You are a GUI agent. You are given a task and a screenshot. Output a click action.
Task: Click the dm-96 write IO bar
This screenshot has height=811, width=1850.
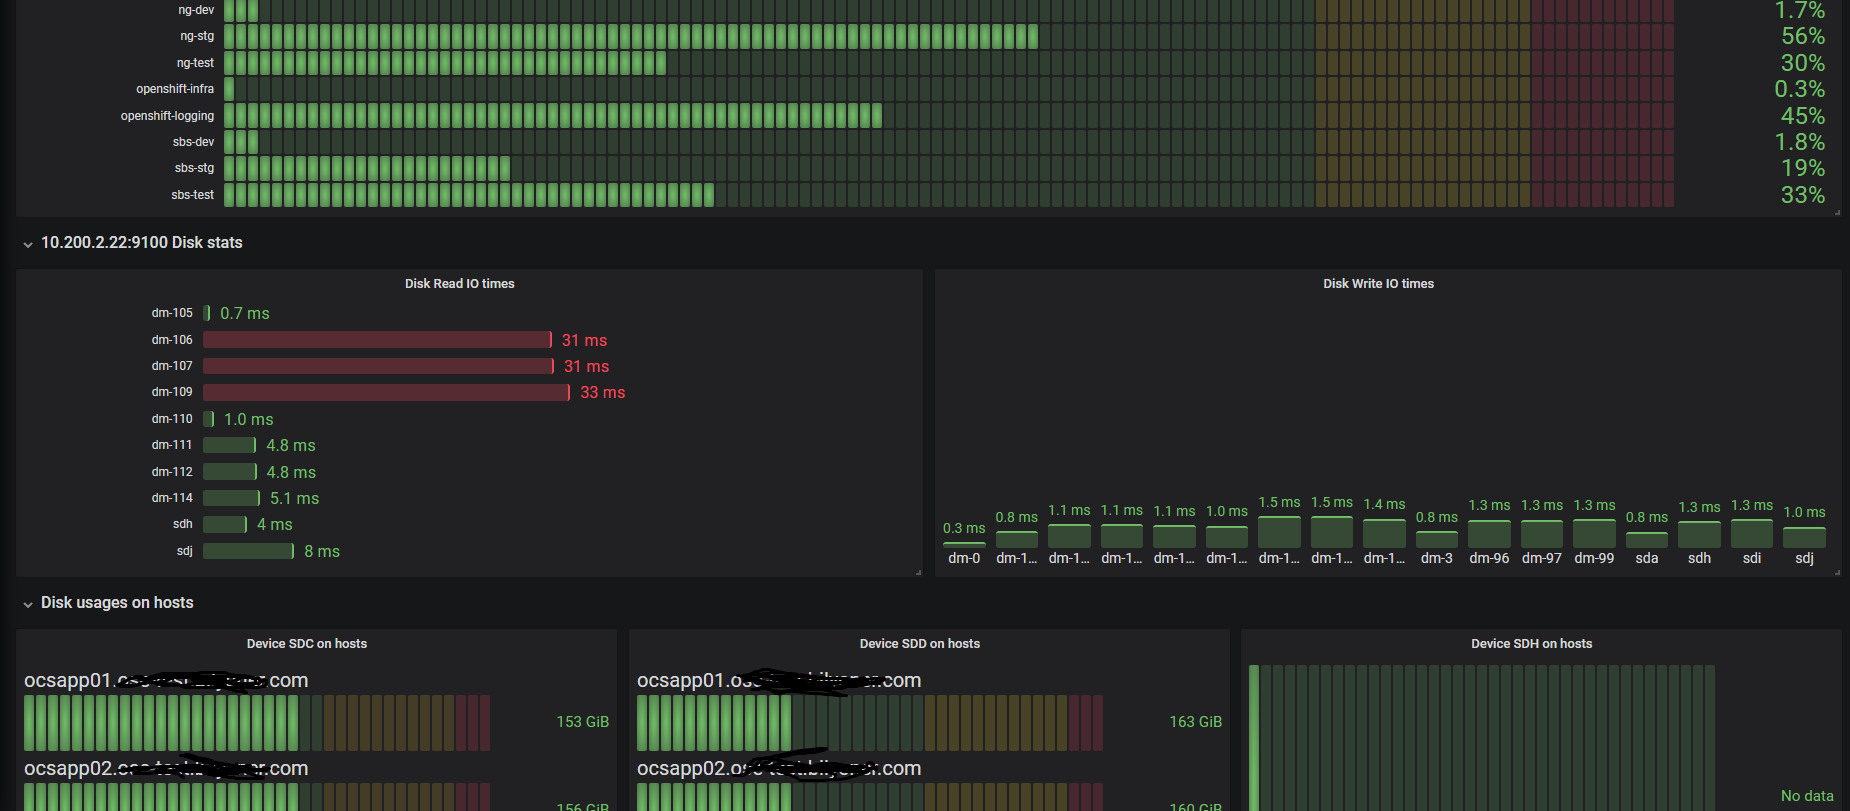click(x=1489, y=534)
